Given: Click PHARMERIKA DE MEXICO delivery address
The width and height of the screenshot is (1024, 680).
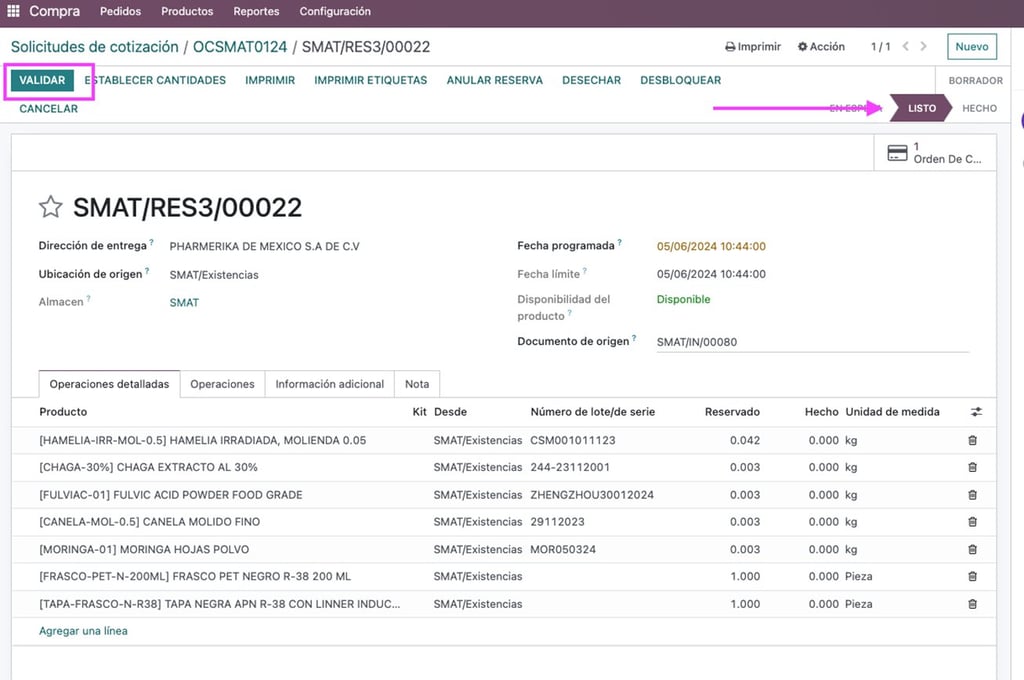Looking at the screenshot, I should click(264, 246).
